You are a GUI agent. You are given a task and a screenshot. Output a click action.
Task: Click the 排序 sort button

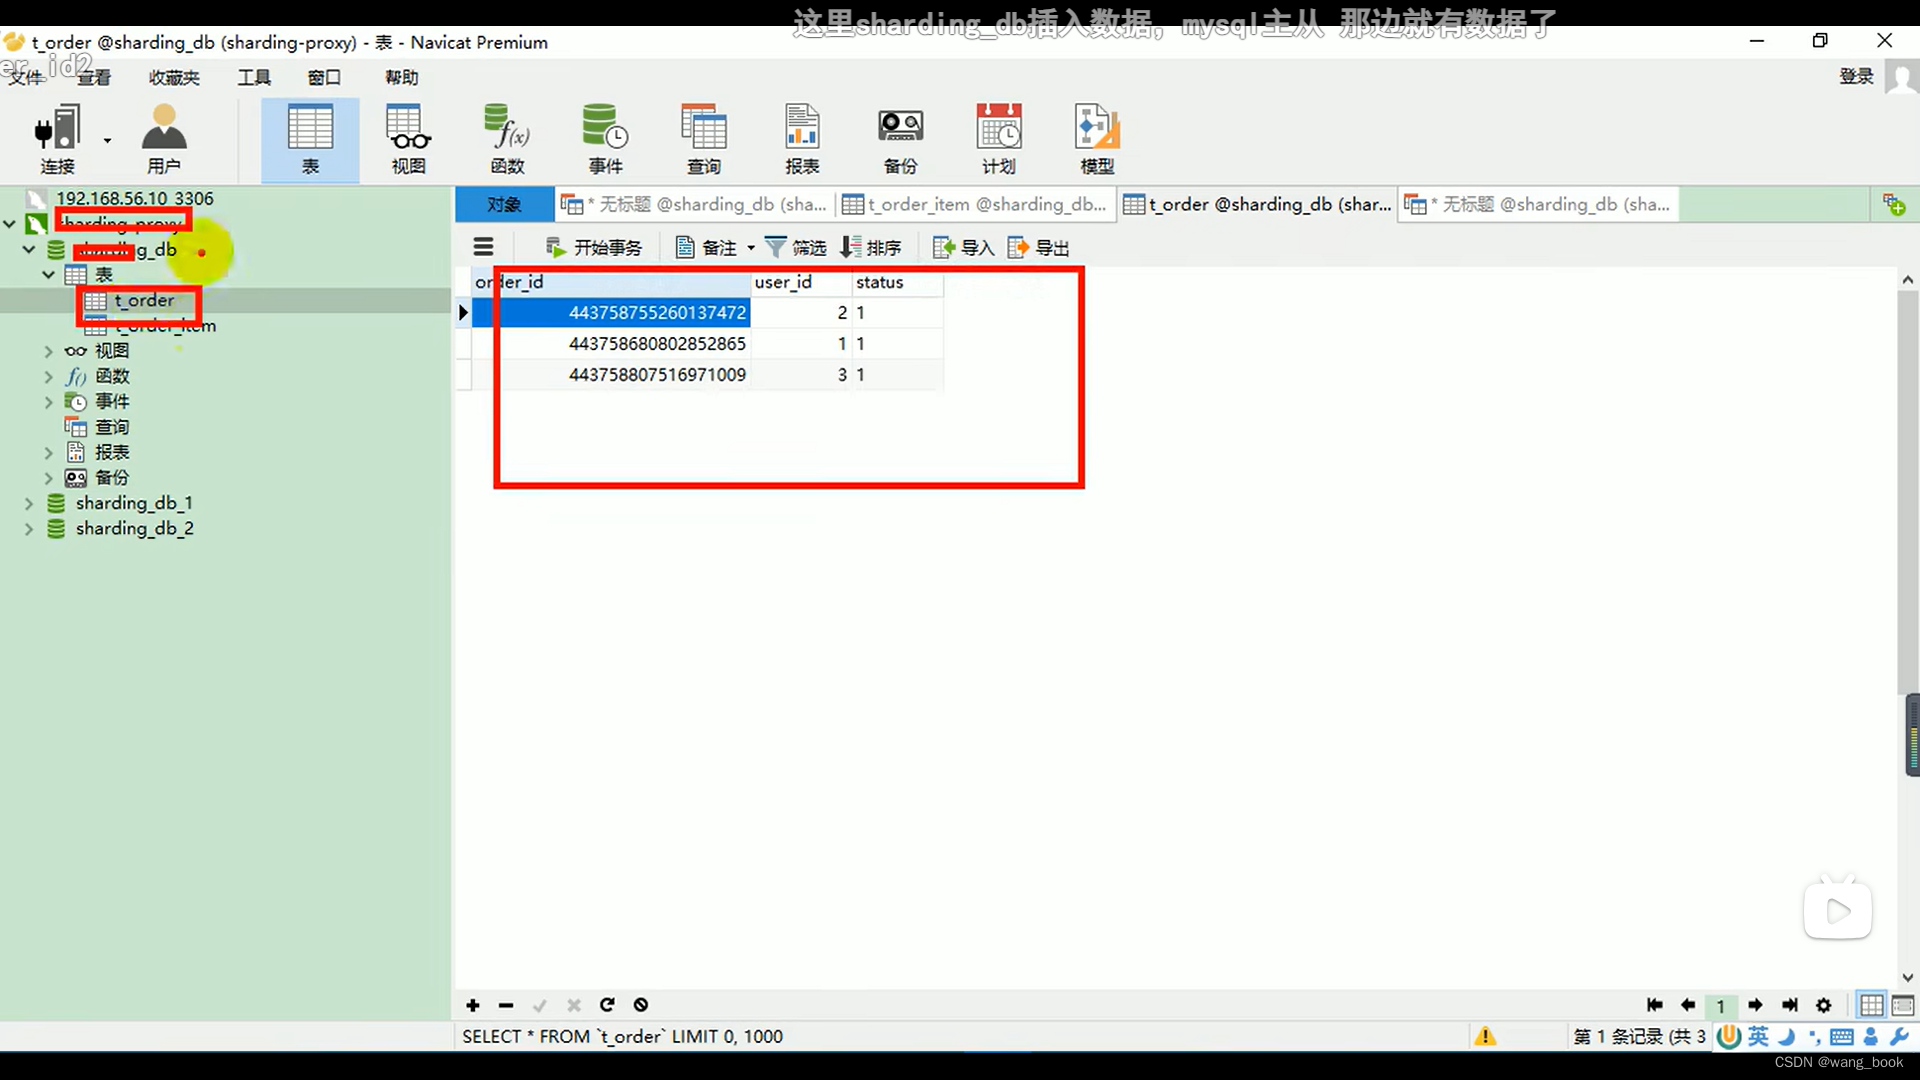(x=871, y=247)
